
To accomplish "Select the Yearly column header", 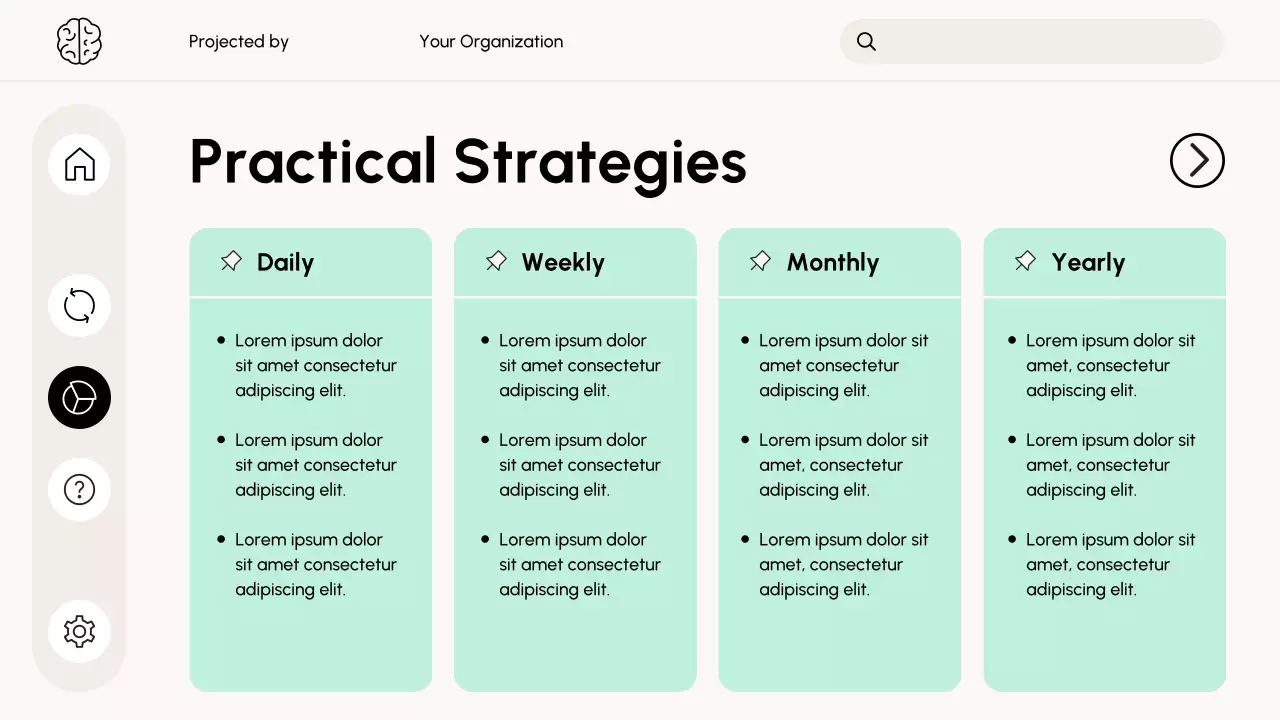I will 1088,263.
